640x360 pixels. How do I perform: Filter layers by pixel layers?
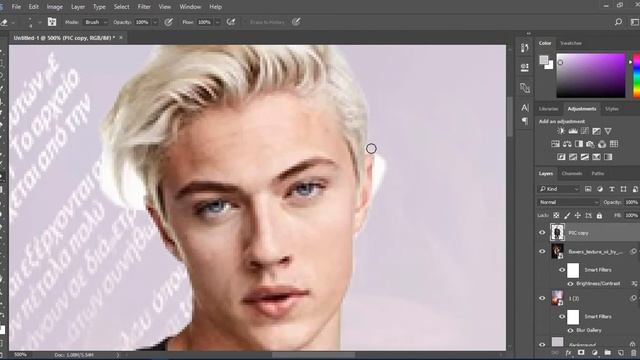[x=588, y=189]
